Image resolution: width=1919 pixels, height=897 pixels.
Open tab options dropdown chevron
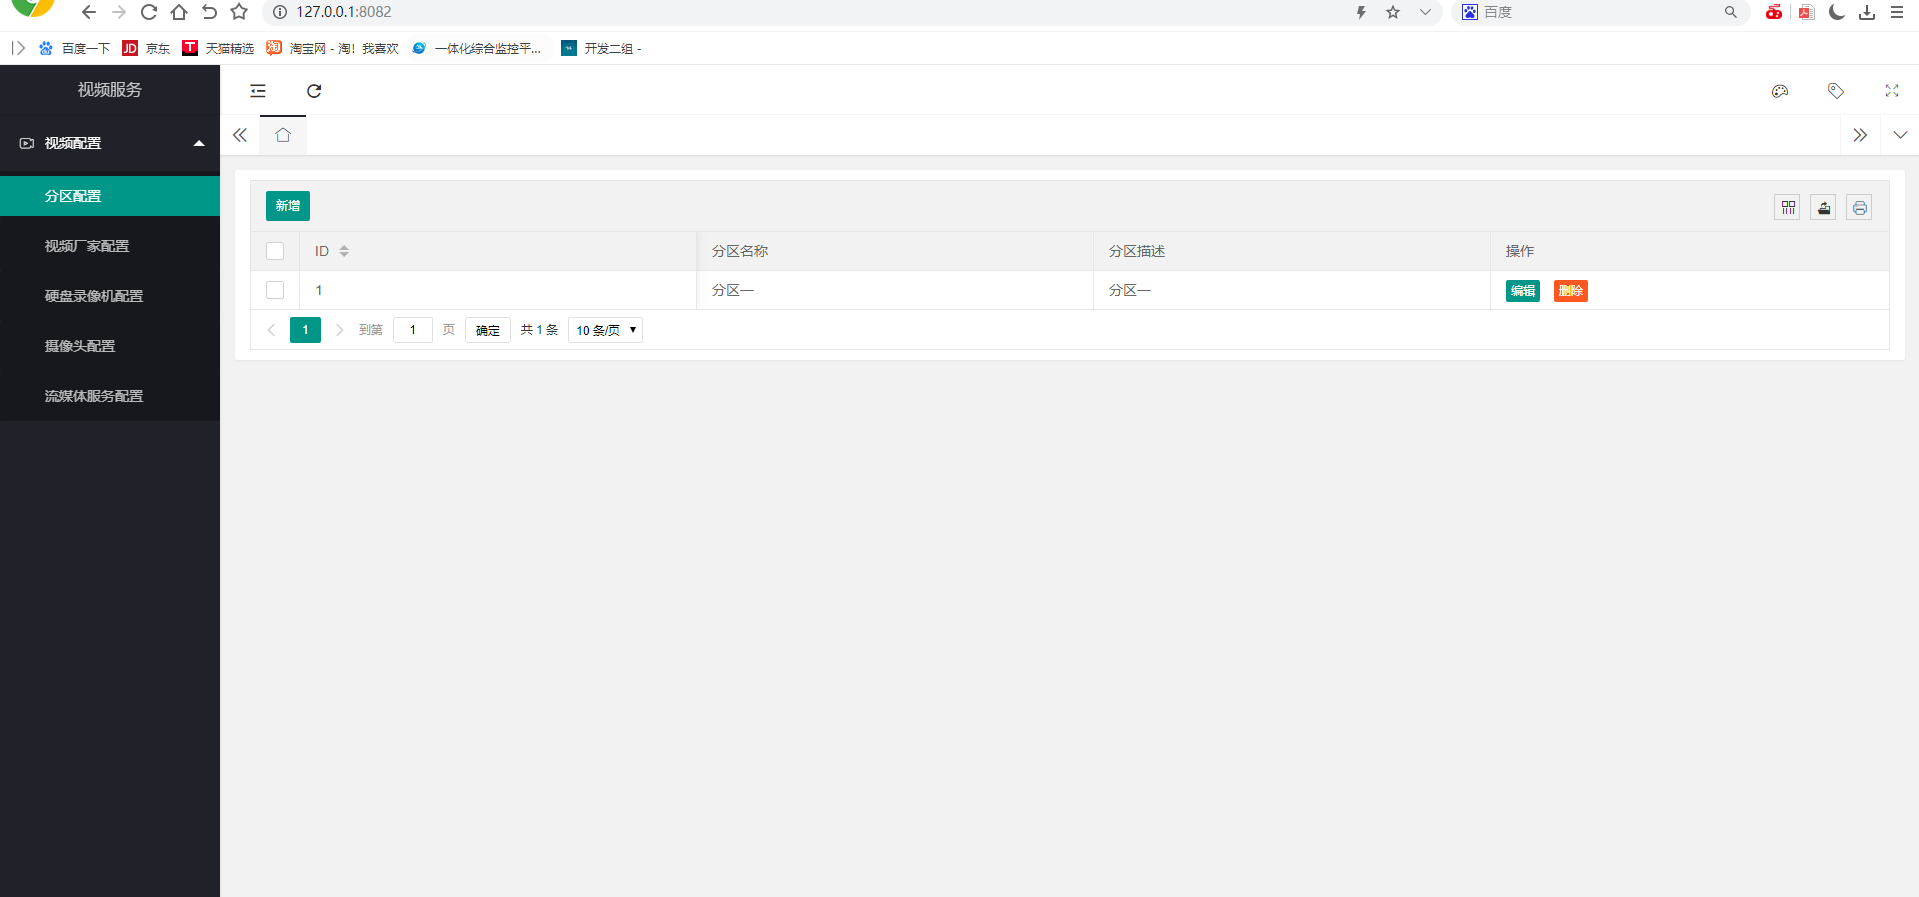click(1900, 135)
